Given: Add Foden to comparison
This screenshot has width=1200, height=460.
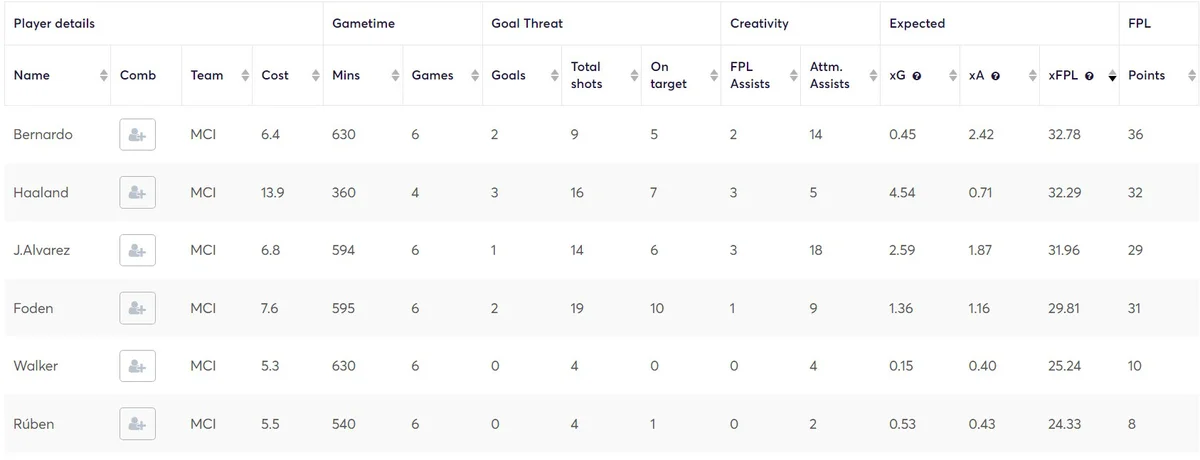Looking at the screenshot, I should (137, 309).
